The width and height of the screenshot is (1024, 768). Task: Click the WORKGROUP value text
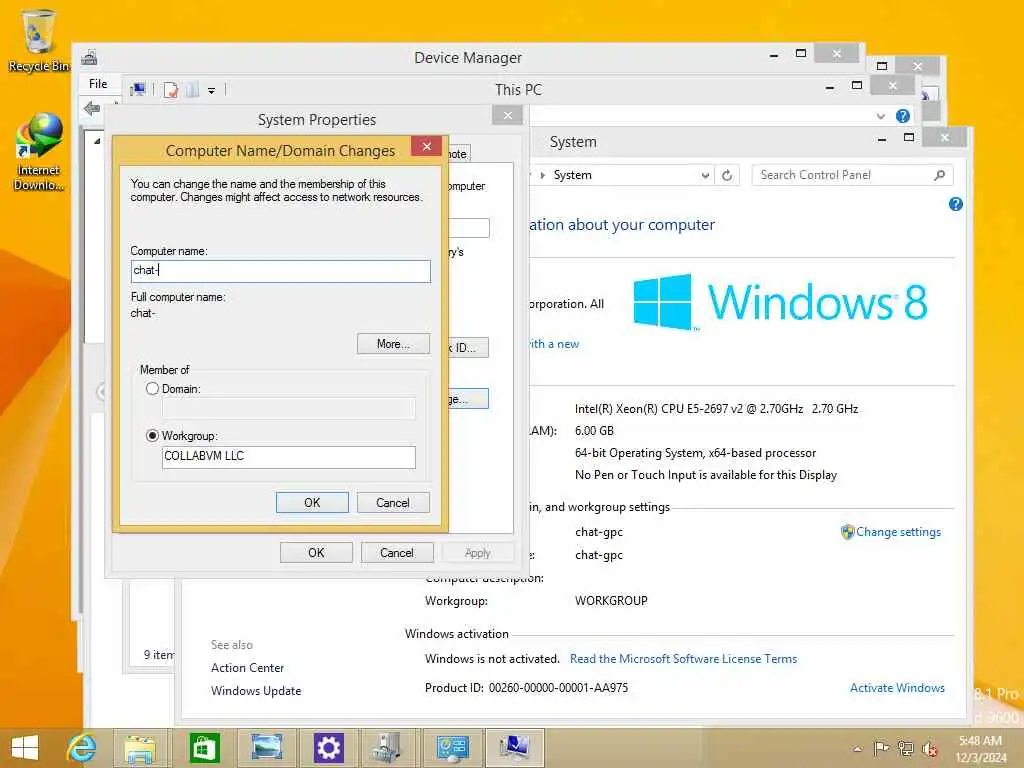pos(611,600)
